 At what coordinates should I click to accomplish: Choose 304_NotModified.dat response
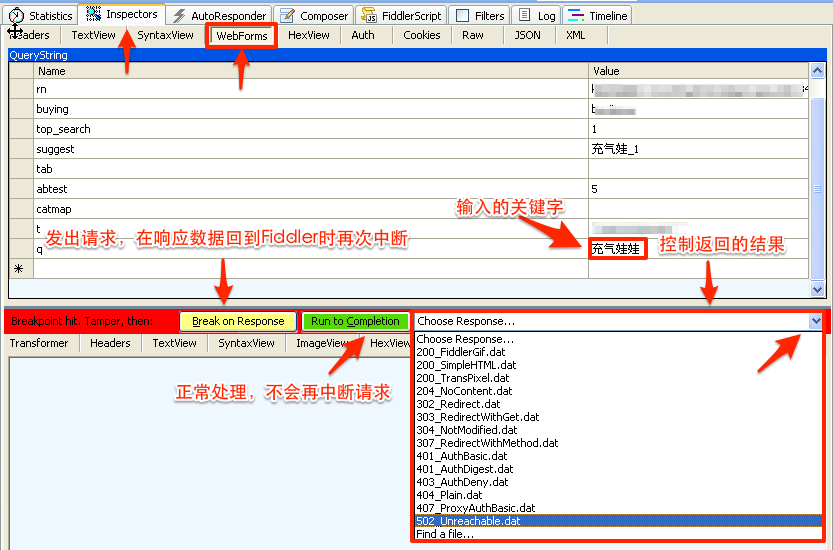point(618,430)
